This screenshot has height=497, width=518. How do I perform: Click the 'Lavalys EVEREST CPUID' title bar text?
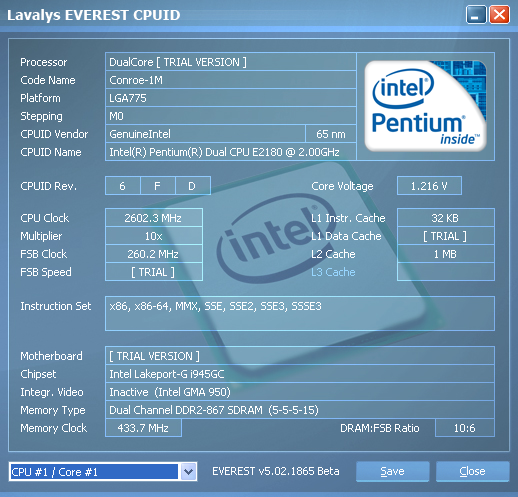click(x=94, y=15)
